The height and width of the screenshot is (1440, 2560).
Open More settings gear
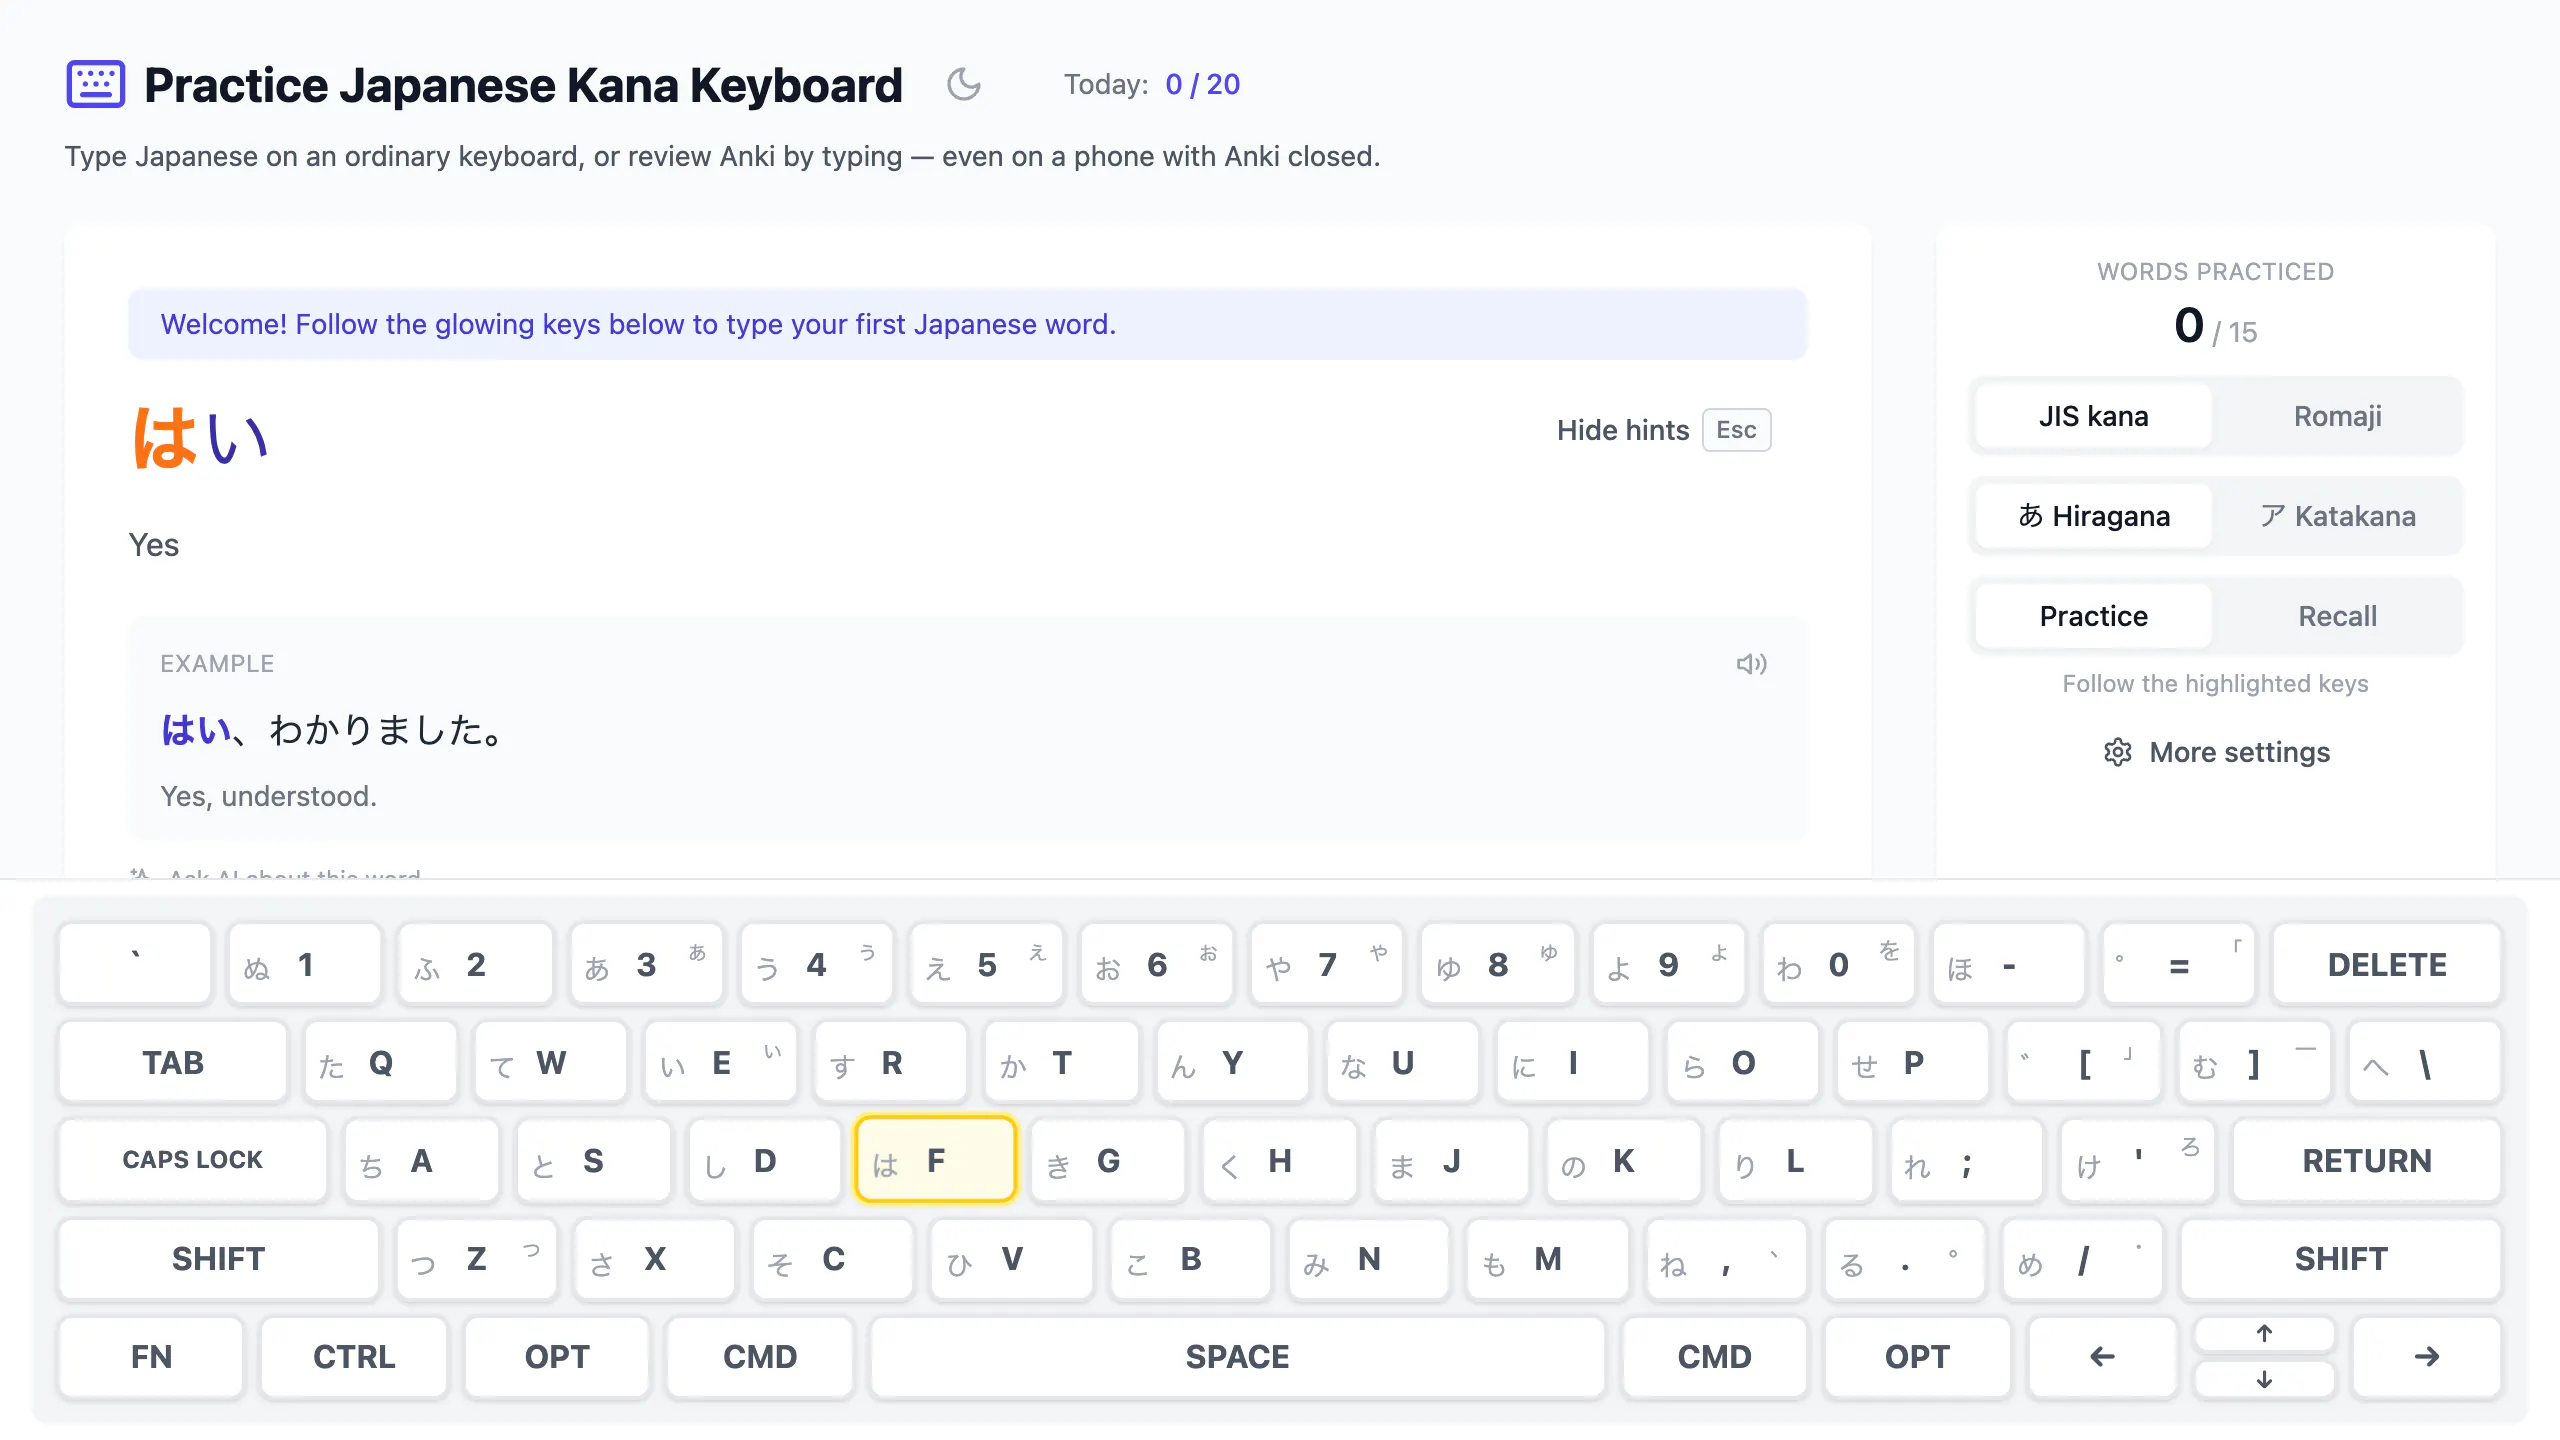click(2216, 752)
